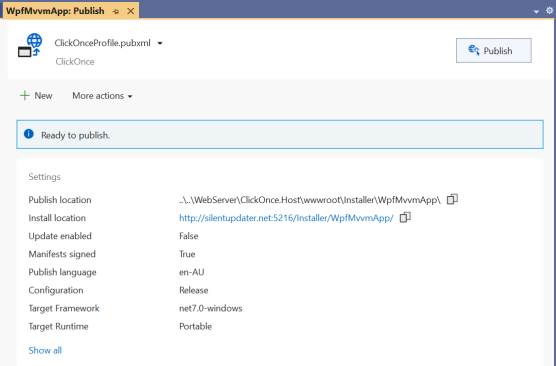This screenshot has width=556, height=366.
Task: Open the silentupdater.net install location link
Action: [286, 218]
